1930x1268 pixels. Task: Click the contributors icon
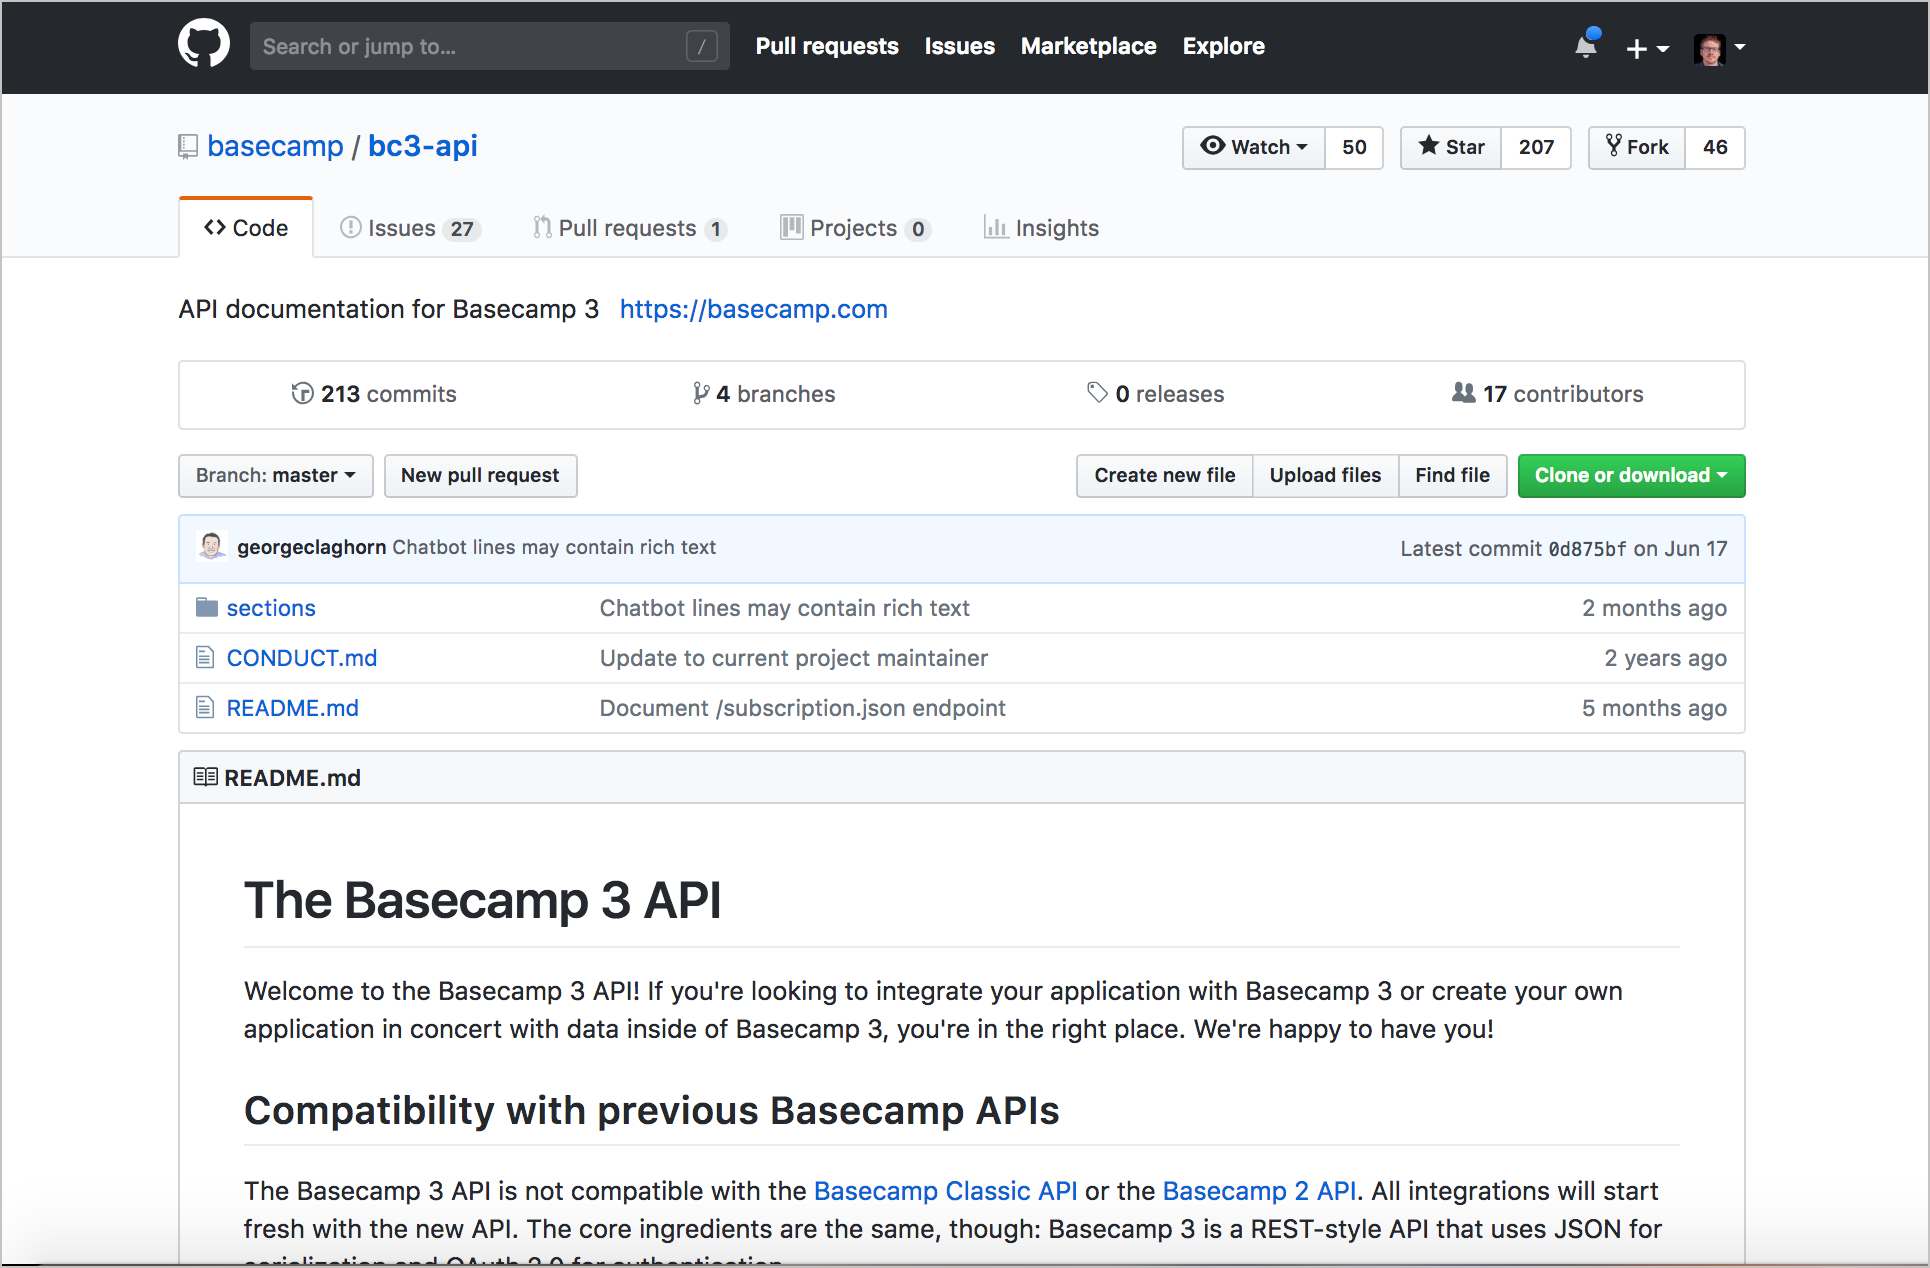(x=1466, y=395)
